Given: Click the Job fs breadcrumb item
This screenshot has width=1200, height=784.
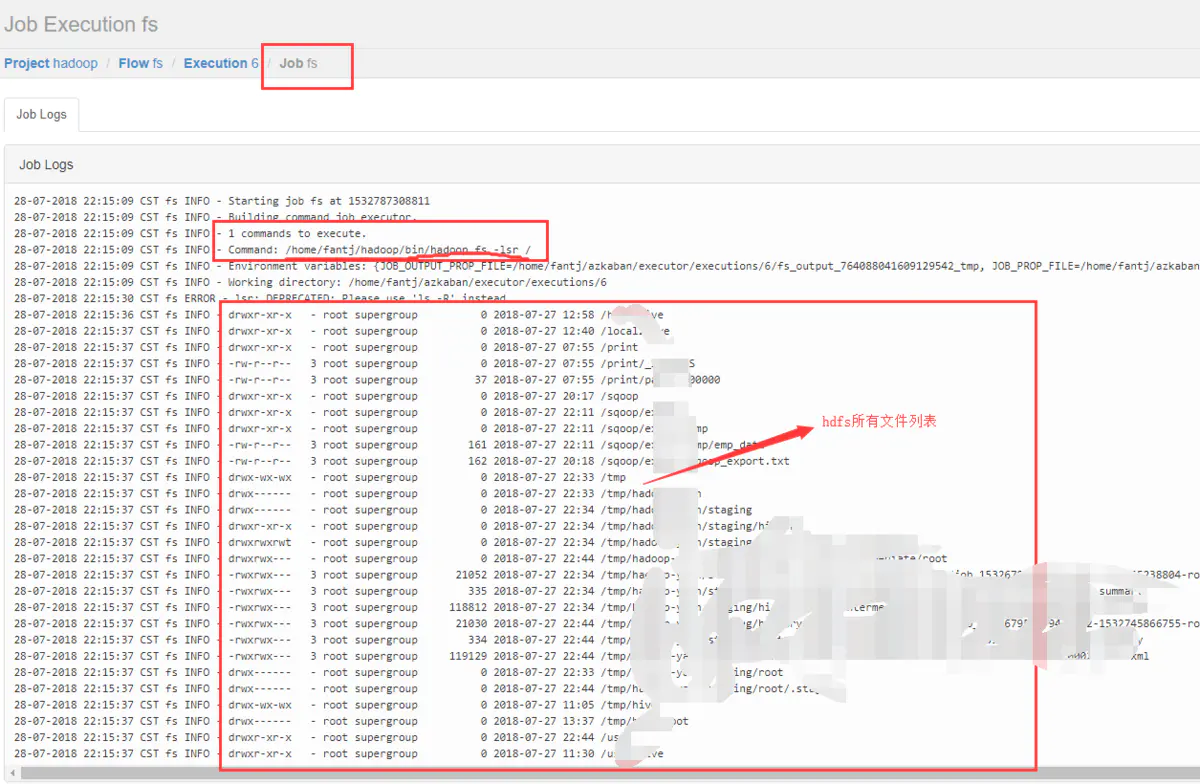Looking at the screenshot, I should point(298,63).
